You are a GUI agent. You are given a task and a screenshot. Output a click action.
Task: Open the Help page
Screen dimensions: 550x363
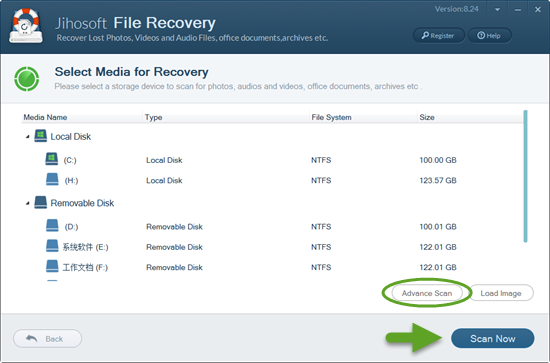(490, 35)
